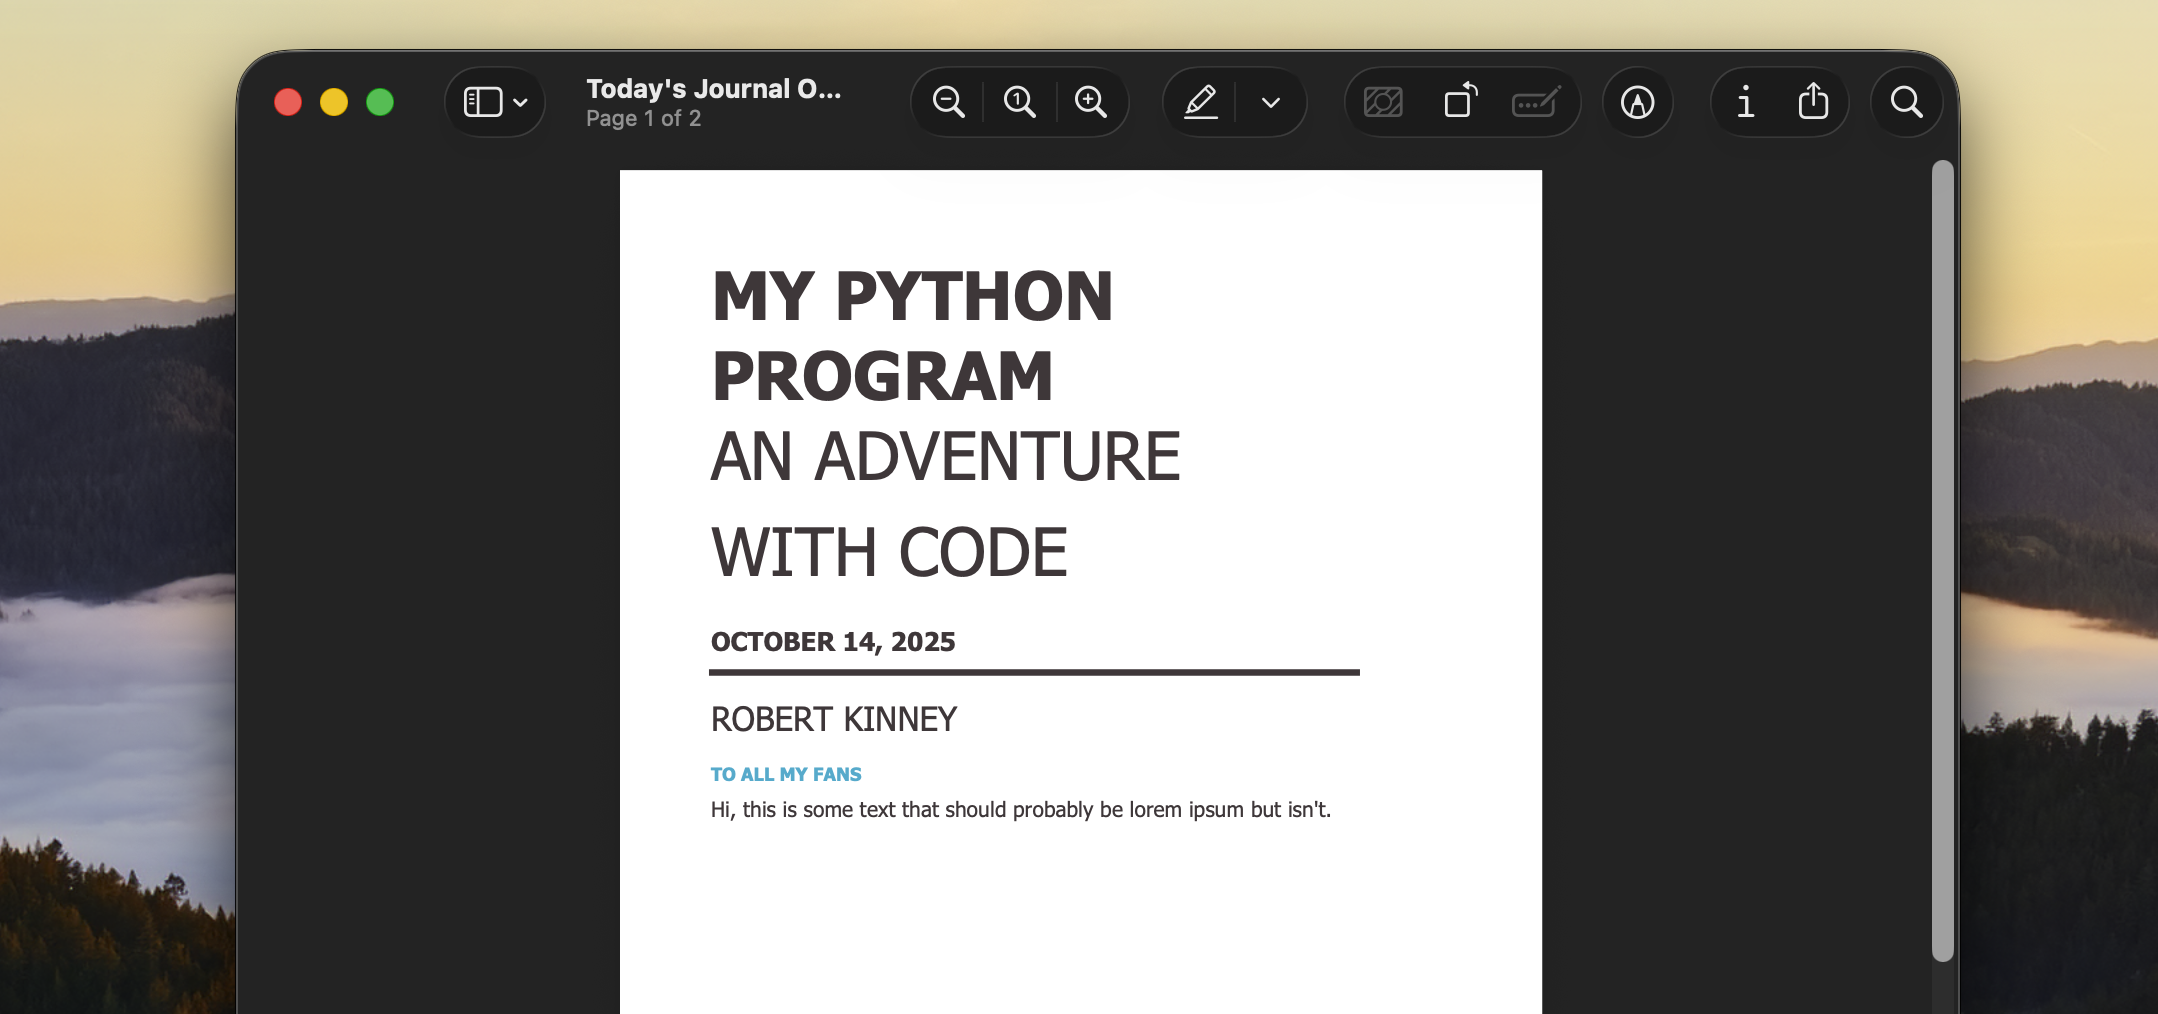Enable text highlighting mode
The height and width of the screenshot is (1014, 2158).
coord(1200,102)
